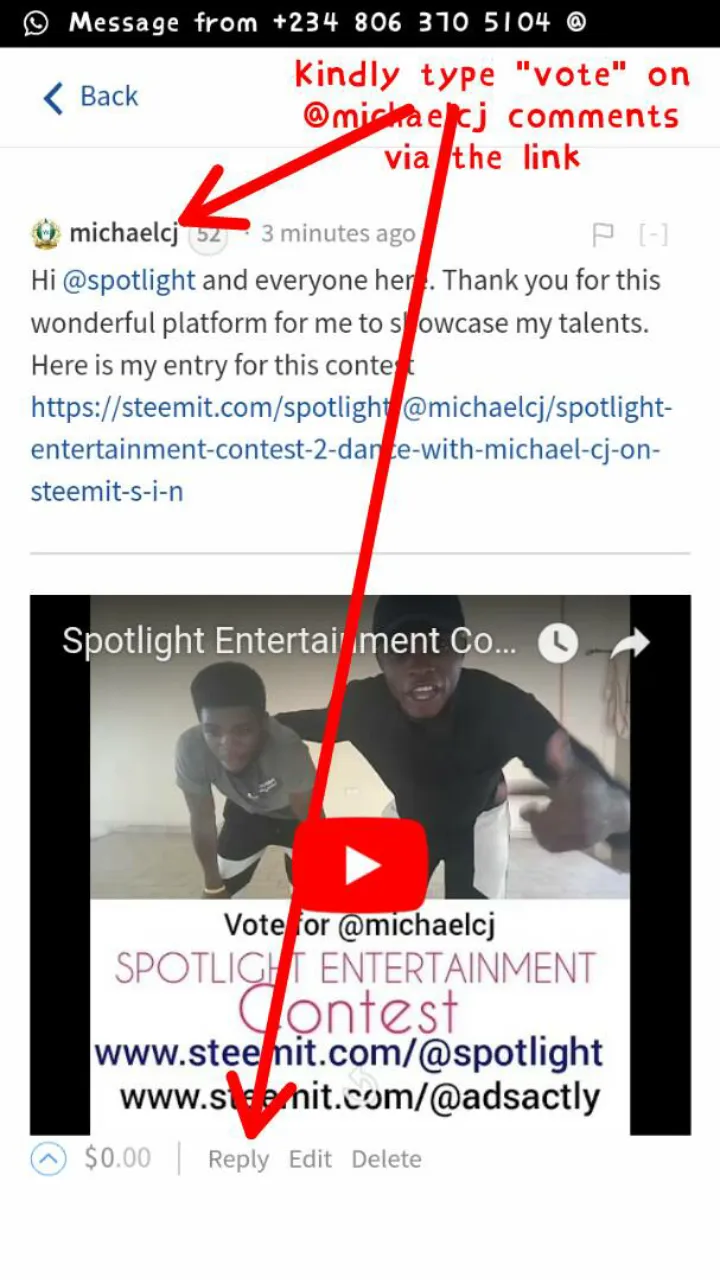Viewport: 720px width, 1280px height.
Task: Open the WhatsApp message notification banner
Action: click(x=360, y=23)
